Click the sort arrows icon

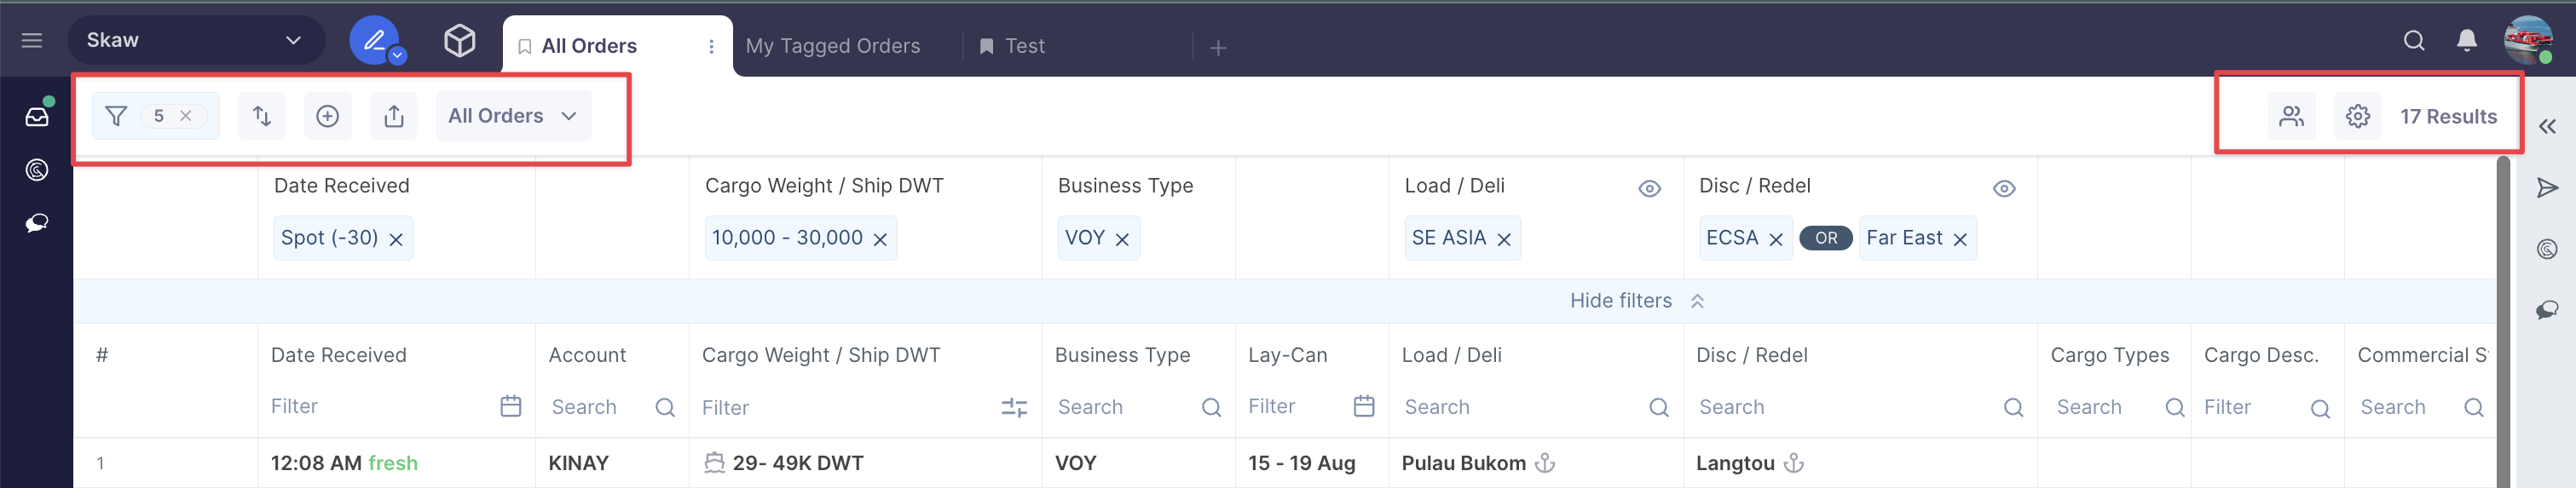pos(262,116)
